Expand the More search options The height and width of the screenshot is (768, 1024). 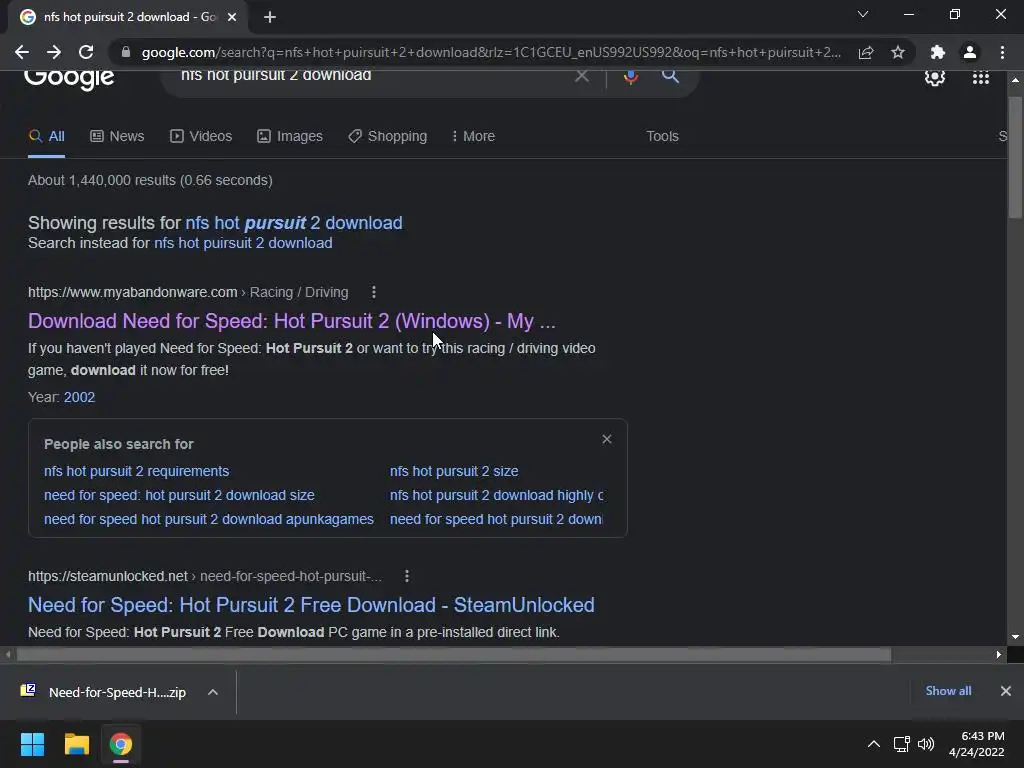coord(473,136)
